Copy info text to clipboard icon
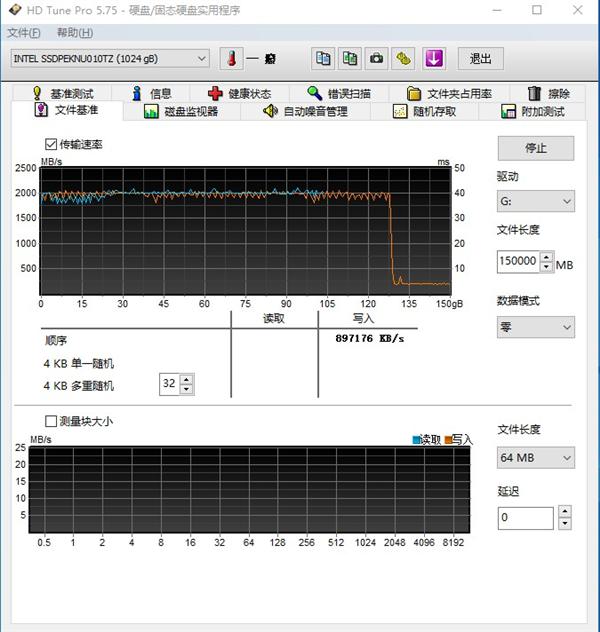 pos(323,59)
